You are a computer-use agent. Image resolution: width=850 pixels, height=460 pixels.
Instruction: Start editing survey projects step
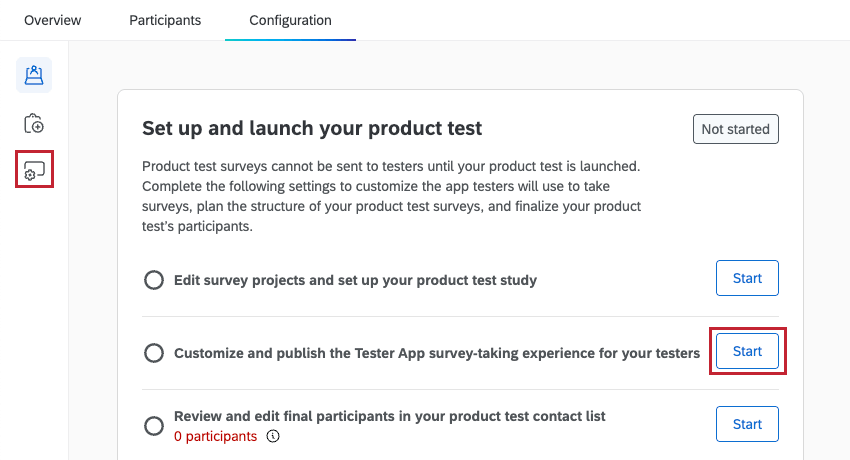(747, 278)
